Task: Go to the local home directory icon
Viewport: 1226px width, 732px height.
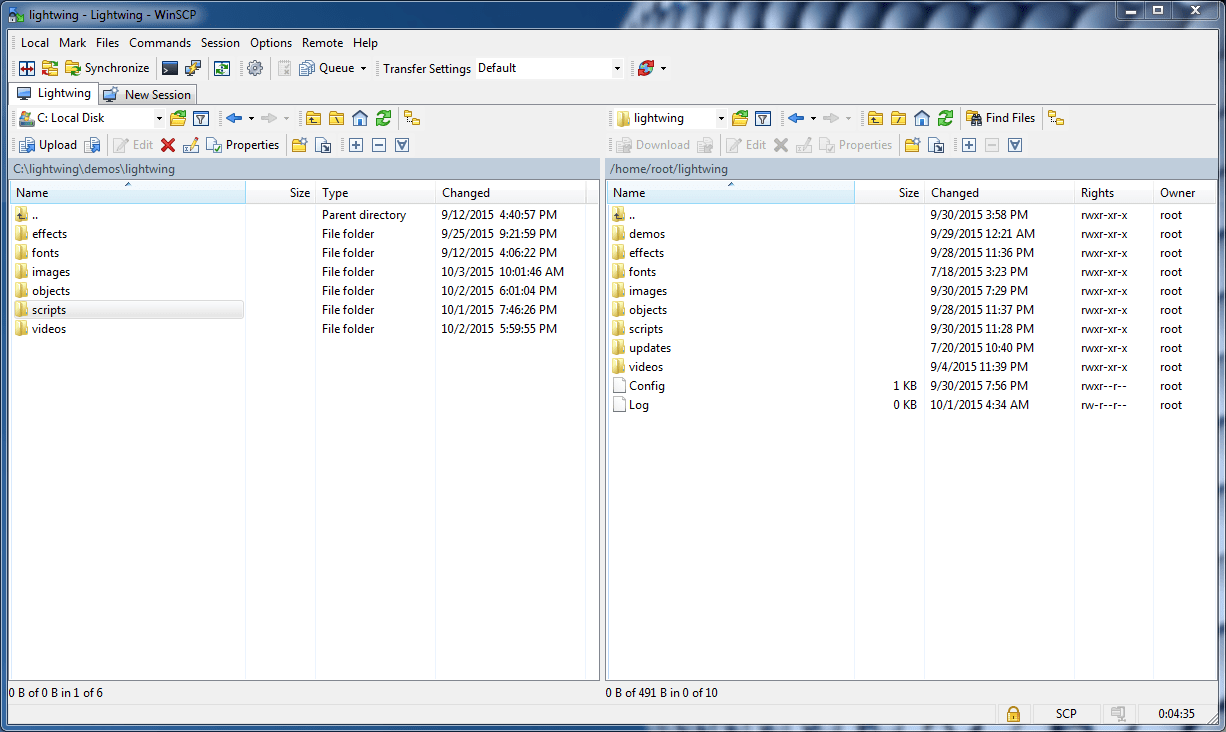Action: pos(360,118)
